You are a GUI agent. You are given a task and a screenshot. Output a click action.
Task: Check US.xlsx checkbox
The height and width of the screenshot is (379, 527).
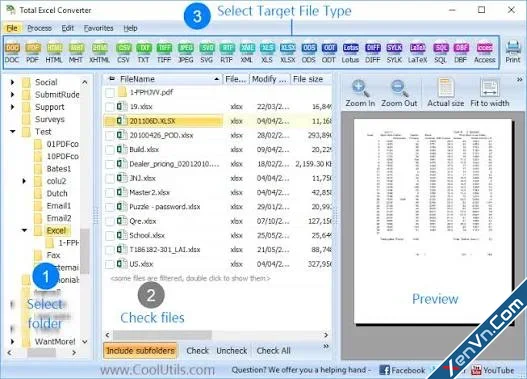(x=110, y=264)
